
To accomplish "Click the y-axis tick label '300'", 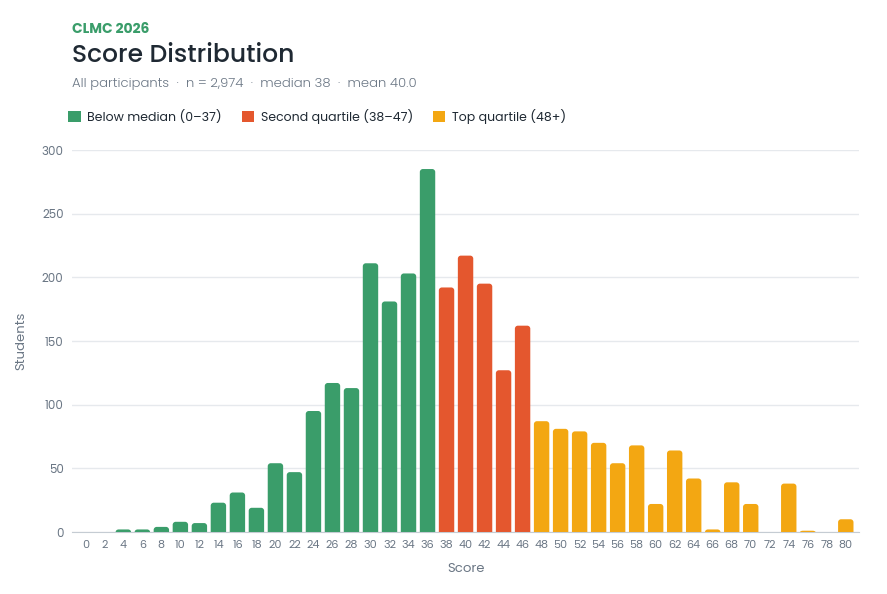I will (52, 150).
